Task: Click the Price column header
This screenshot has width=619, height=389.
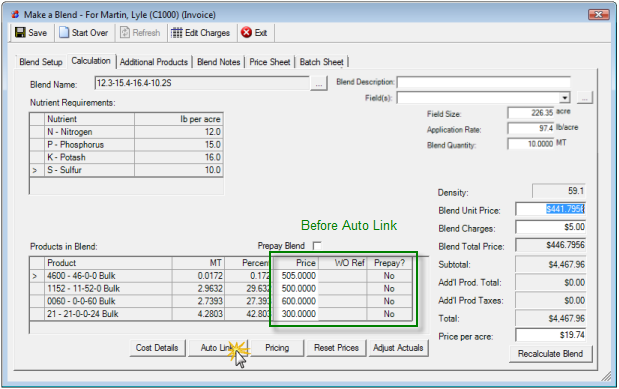Action: click(x=295, y=263)
